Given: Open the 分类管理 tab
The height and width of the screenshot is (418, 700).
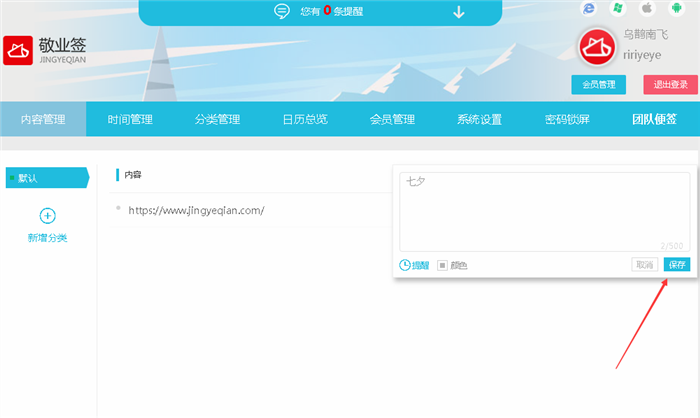Looking at the screenshot, I should (x=217, y=119).
